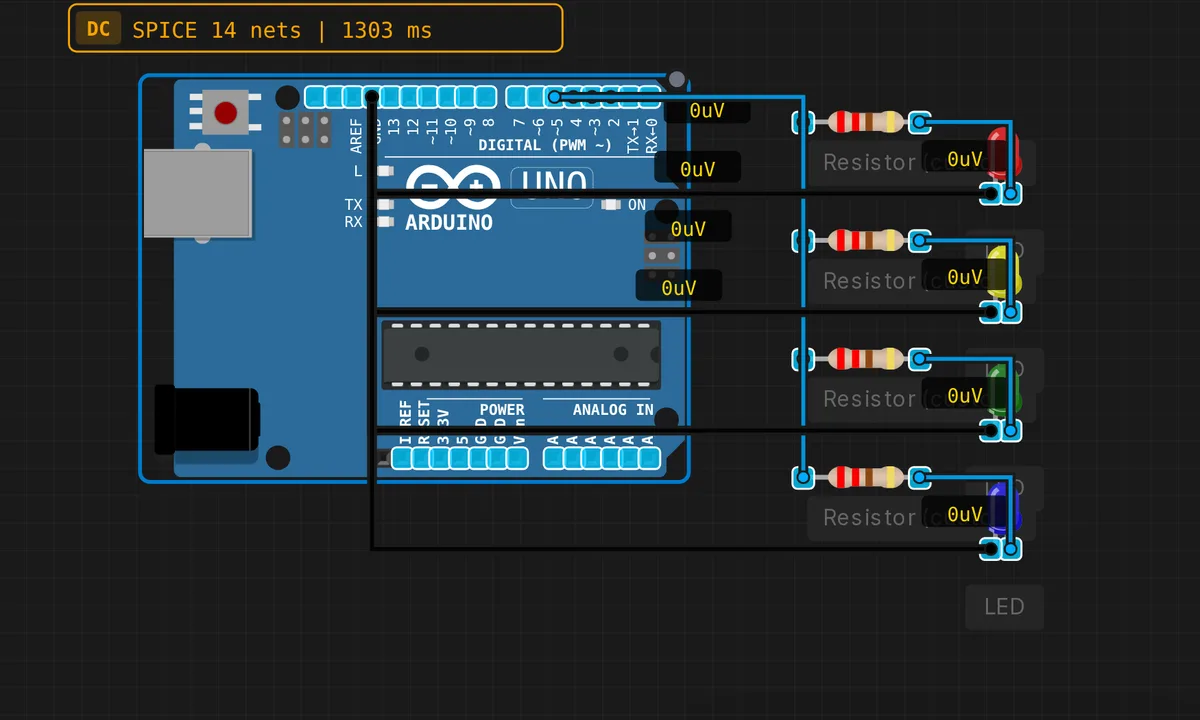
Task: Click the last ANALOG IN pin
Action: [650, 458]
